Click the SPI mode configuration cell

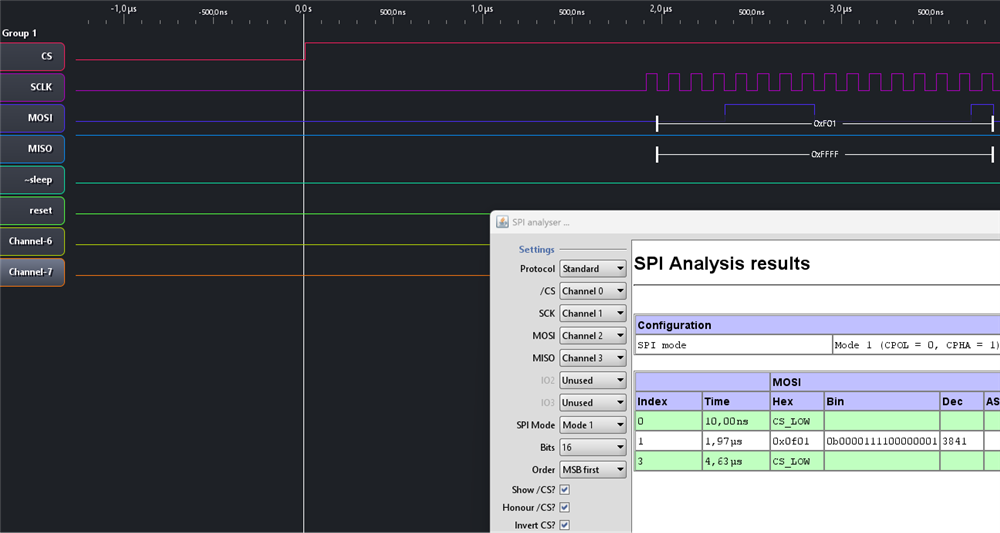coord(733,345)
